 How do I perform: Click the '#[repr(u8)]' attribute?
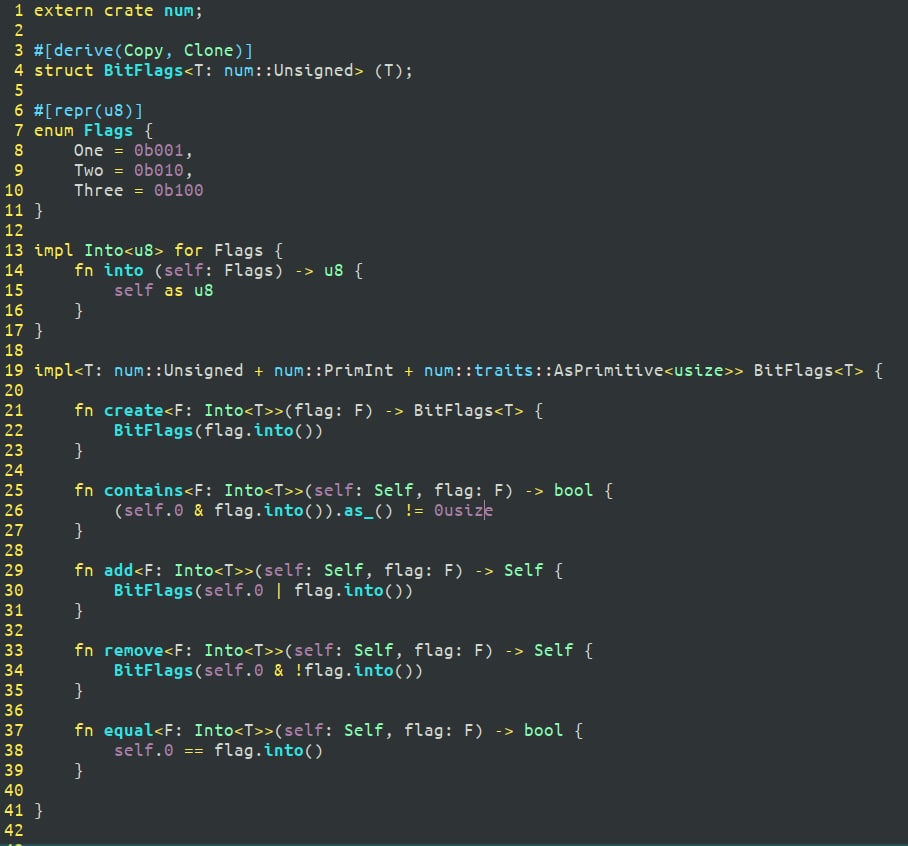(88, 111)
